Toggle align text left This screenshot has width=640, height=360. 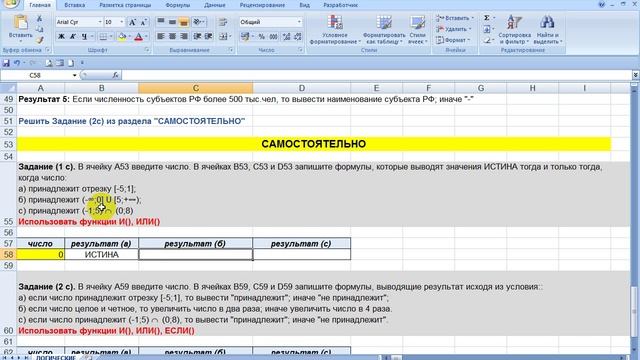pyautogui.click(x=161, y=36)
